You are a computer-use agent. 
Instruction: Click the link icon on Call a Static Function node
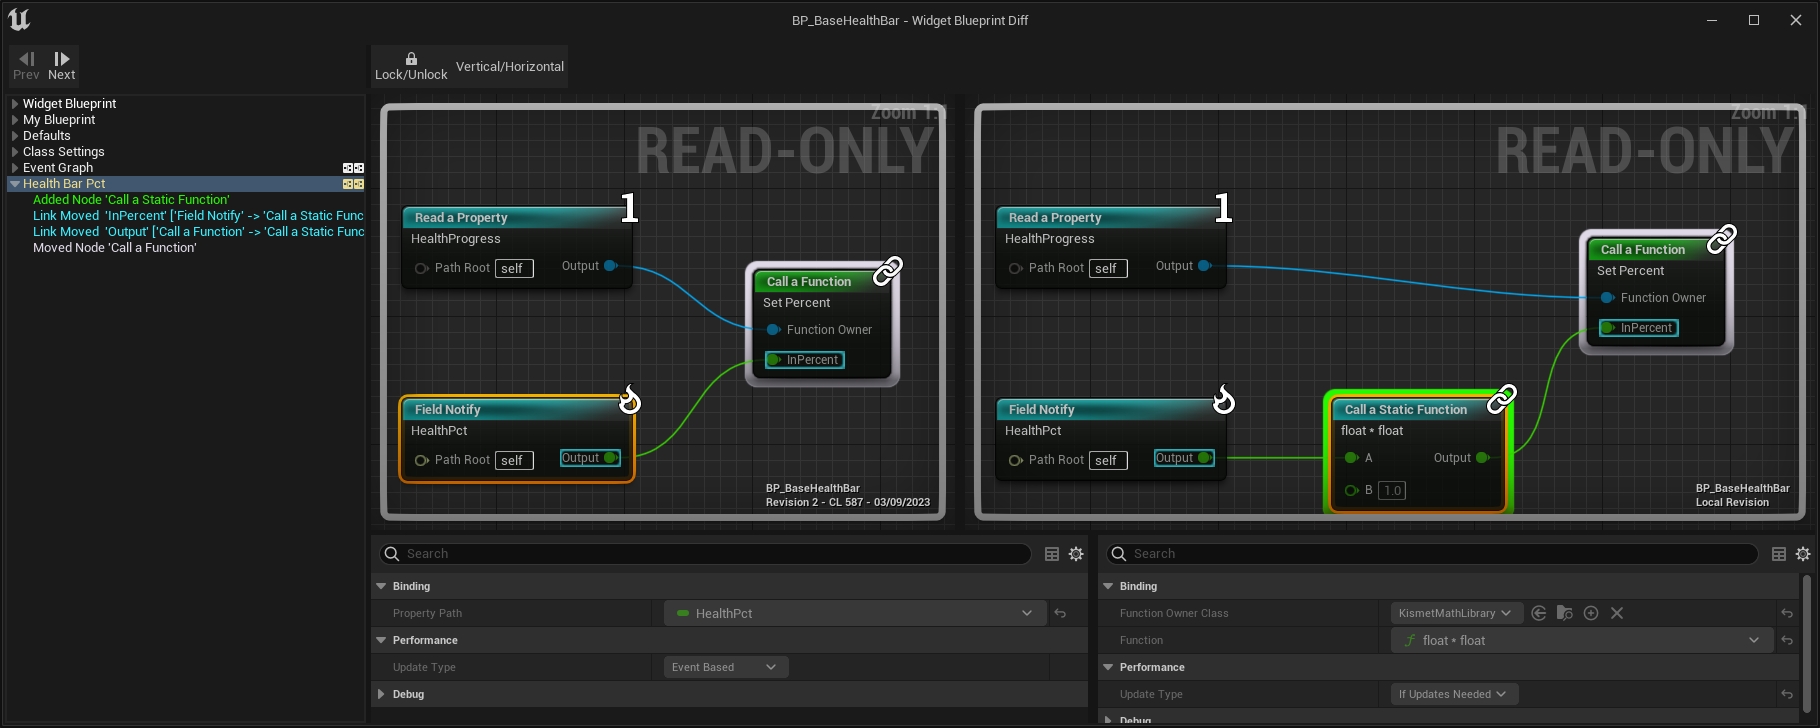(1501, 398)
